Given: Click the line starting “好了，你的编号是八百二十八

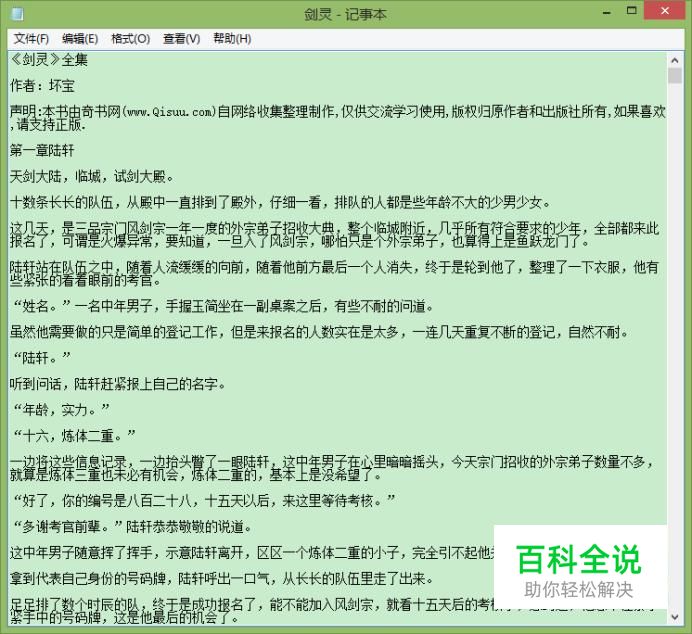Looking at the screenshot, I should pyautogui.click(x=203, y=501).
